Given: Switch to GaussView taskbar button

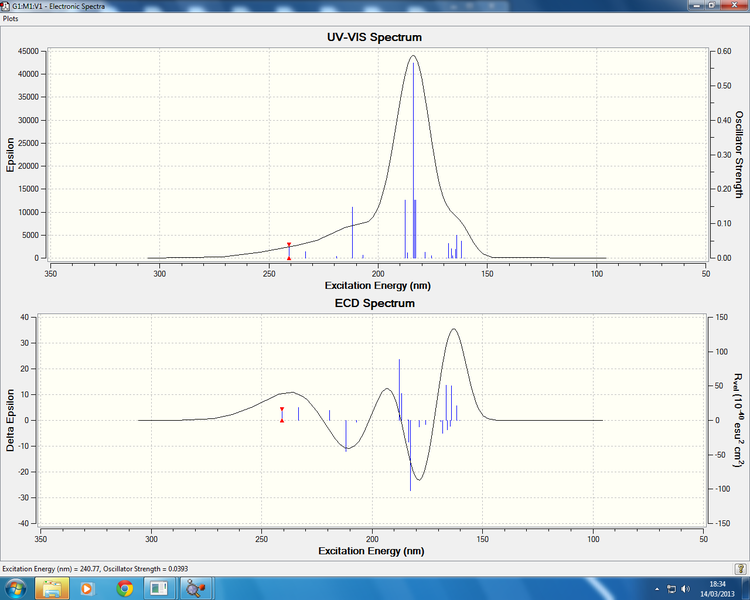Looking at the screenshot, I should click(196, 588).
